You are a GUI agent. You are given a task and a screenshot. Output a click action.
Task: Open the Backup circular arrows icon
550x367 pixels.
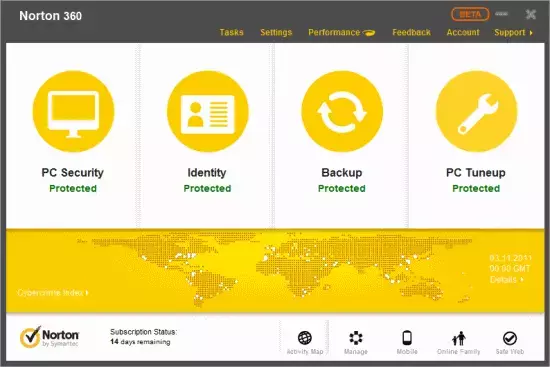(x=342, y=112)
